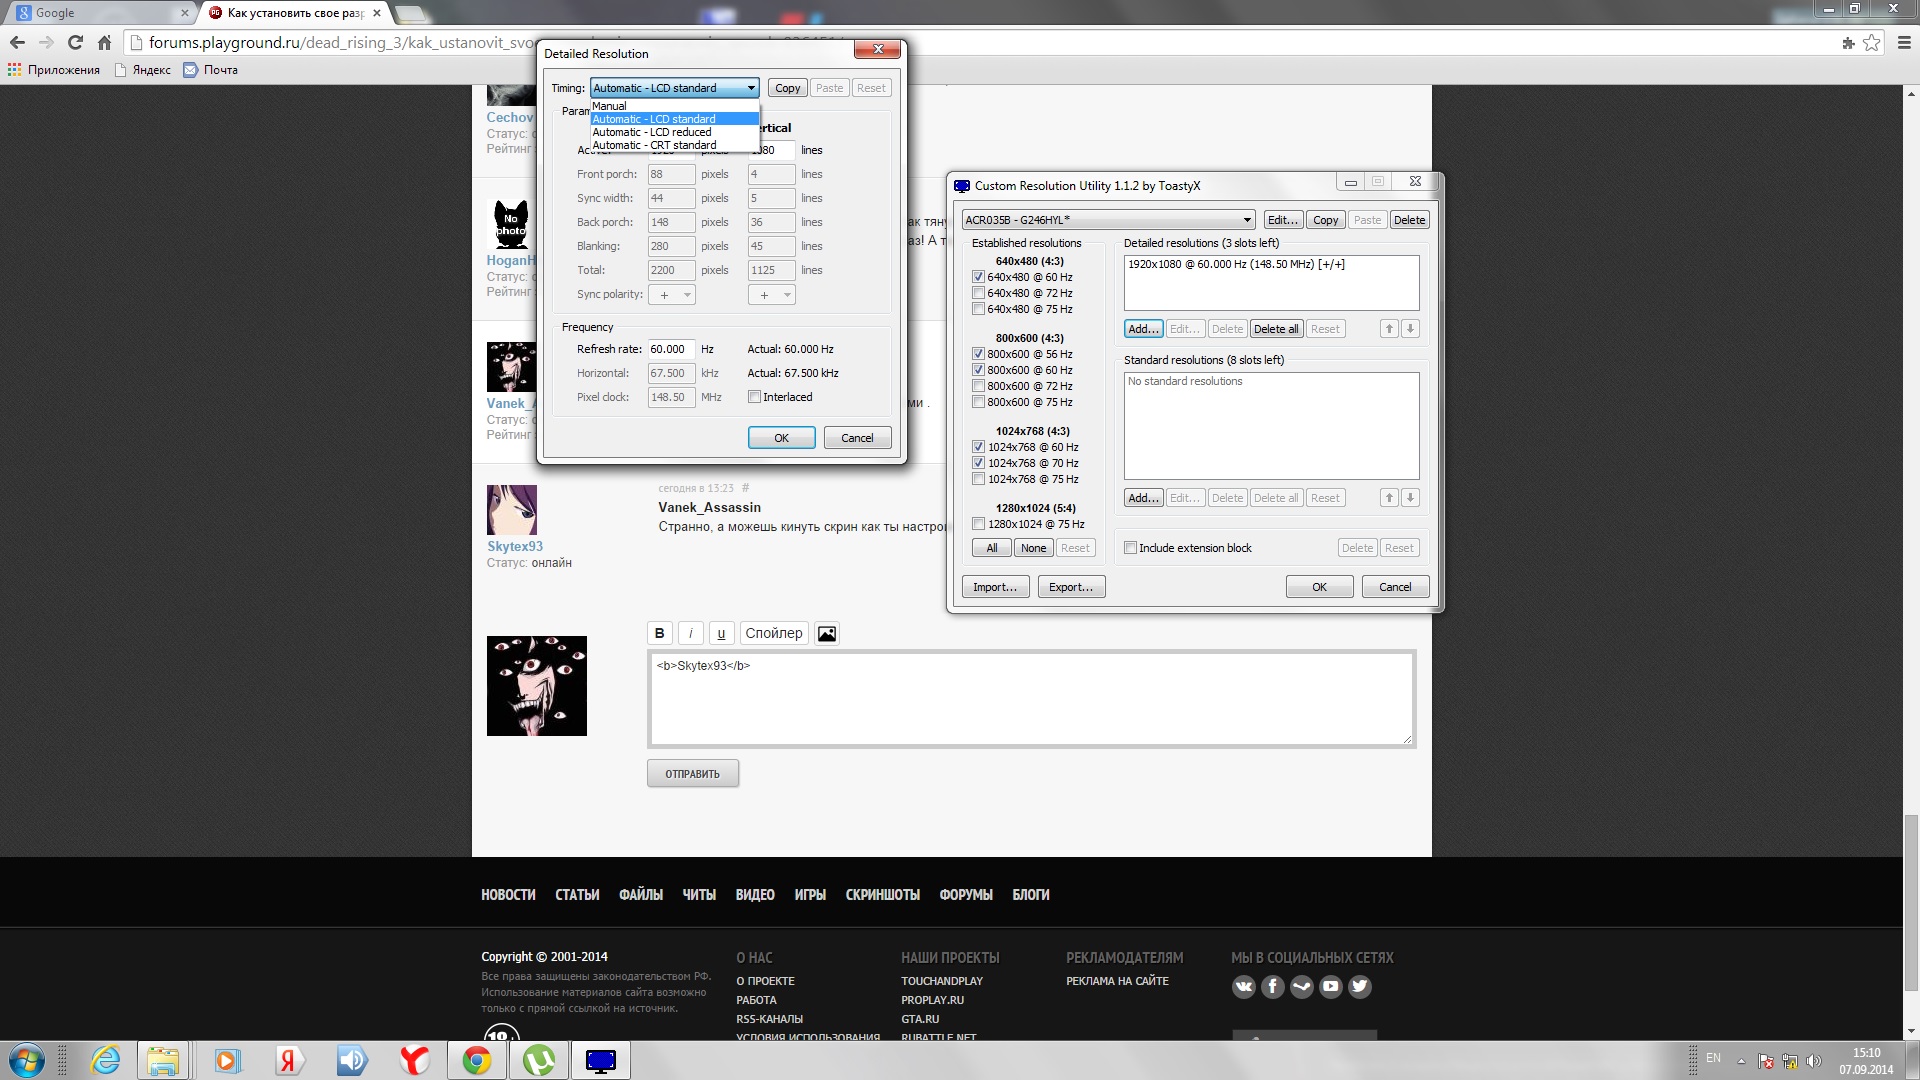Click Copy button next to Timing

(x=787, y=88)
